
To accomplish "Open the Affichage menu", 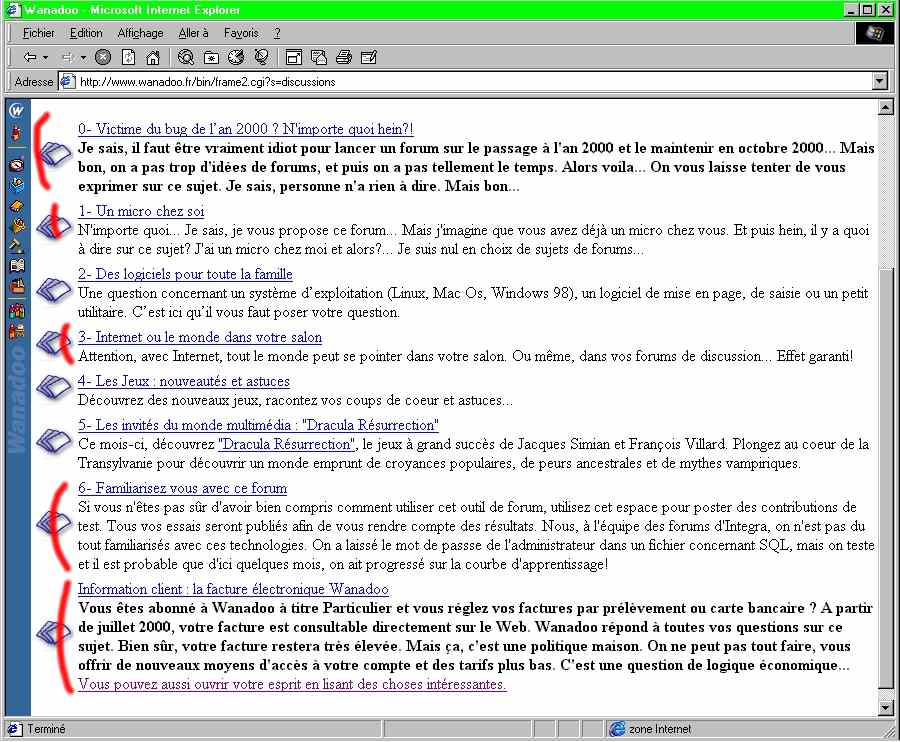I will (140, 33).
